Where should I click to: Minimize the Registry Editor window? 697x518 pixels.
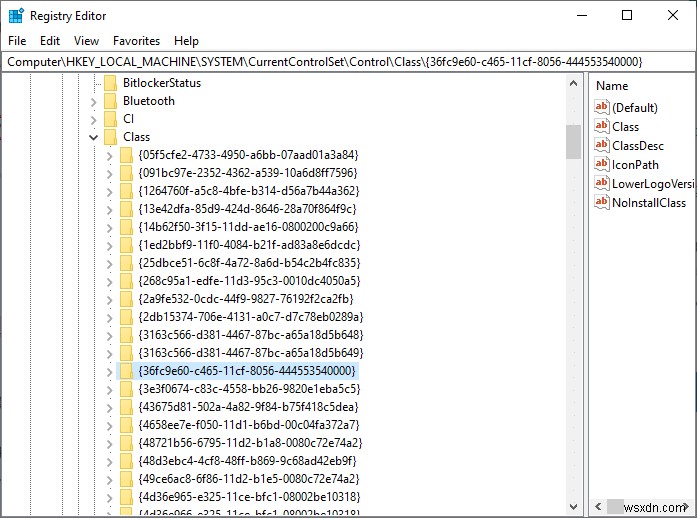[x=582, y=16]
